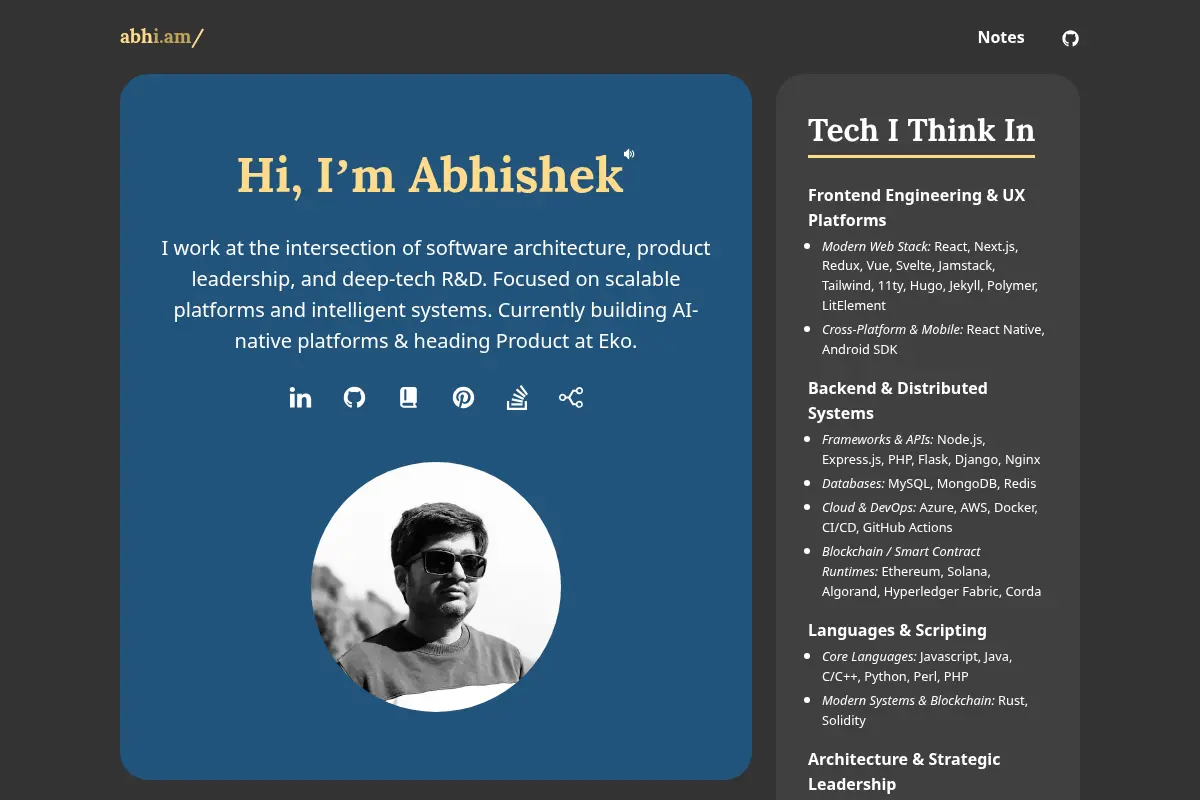The image size is (1200, 800).
Task: Open the GitHub icon in the top navigation
Action: (x=1070, y=38)
